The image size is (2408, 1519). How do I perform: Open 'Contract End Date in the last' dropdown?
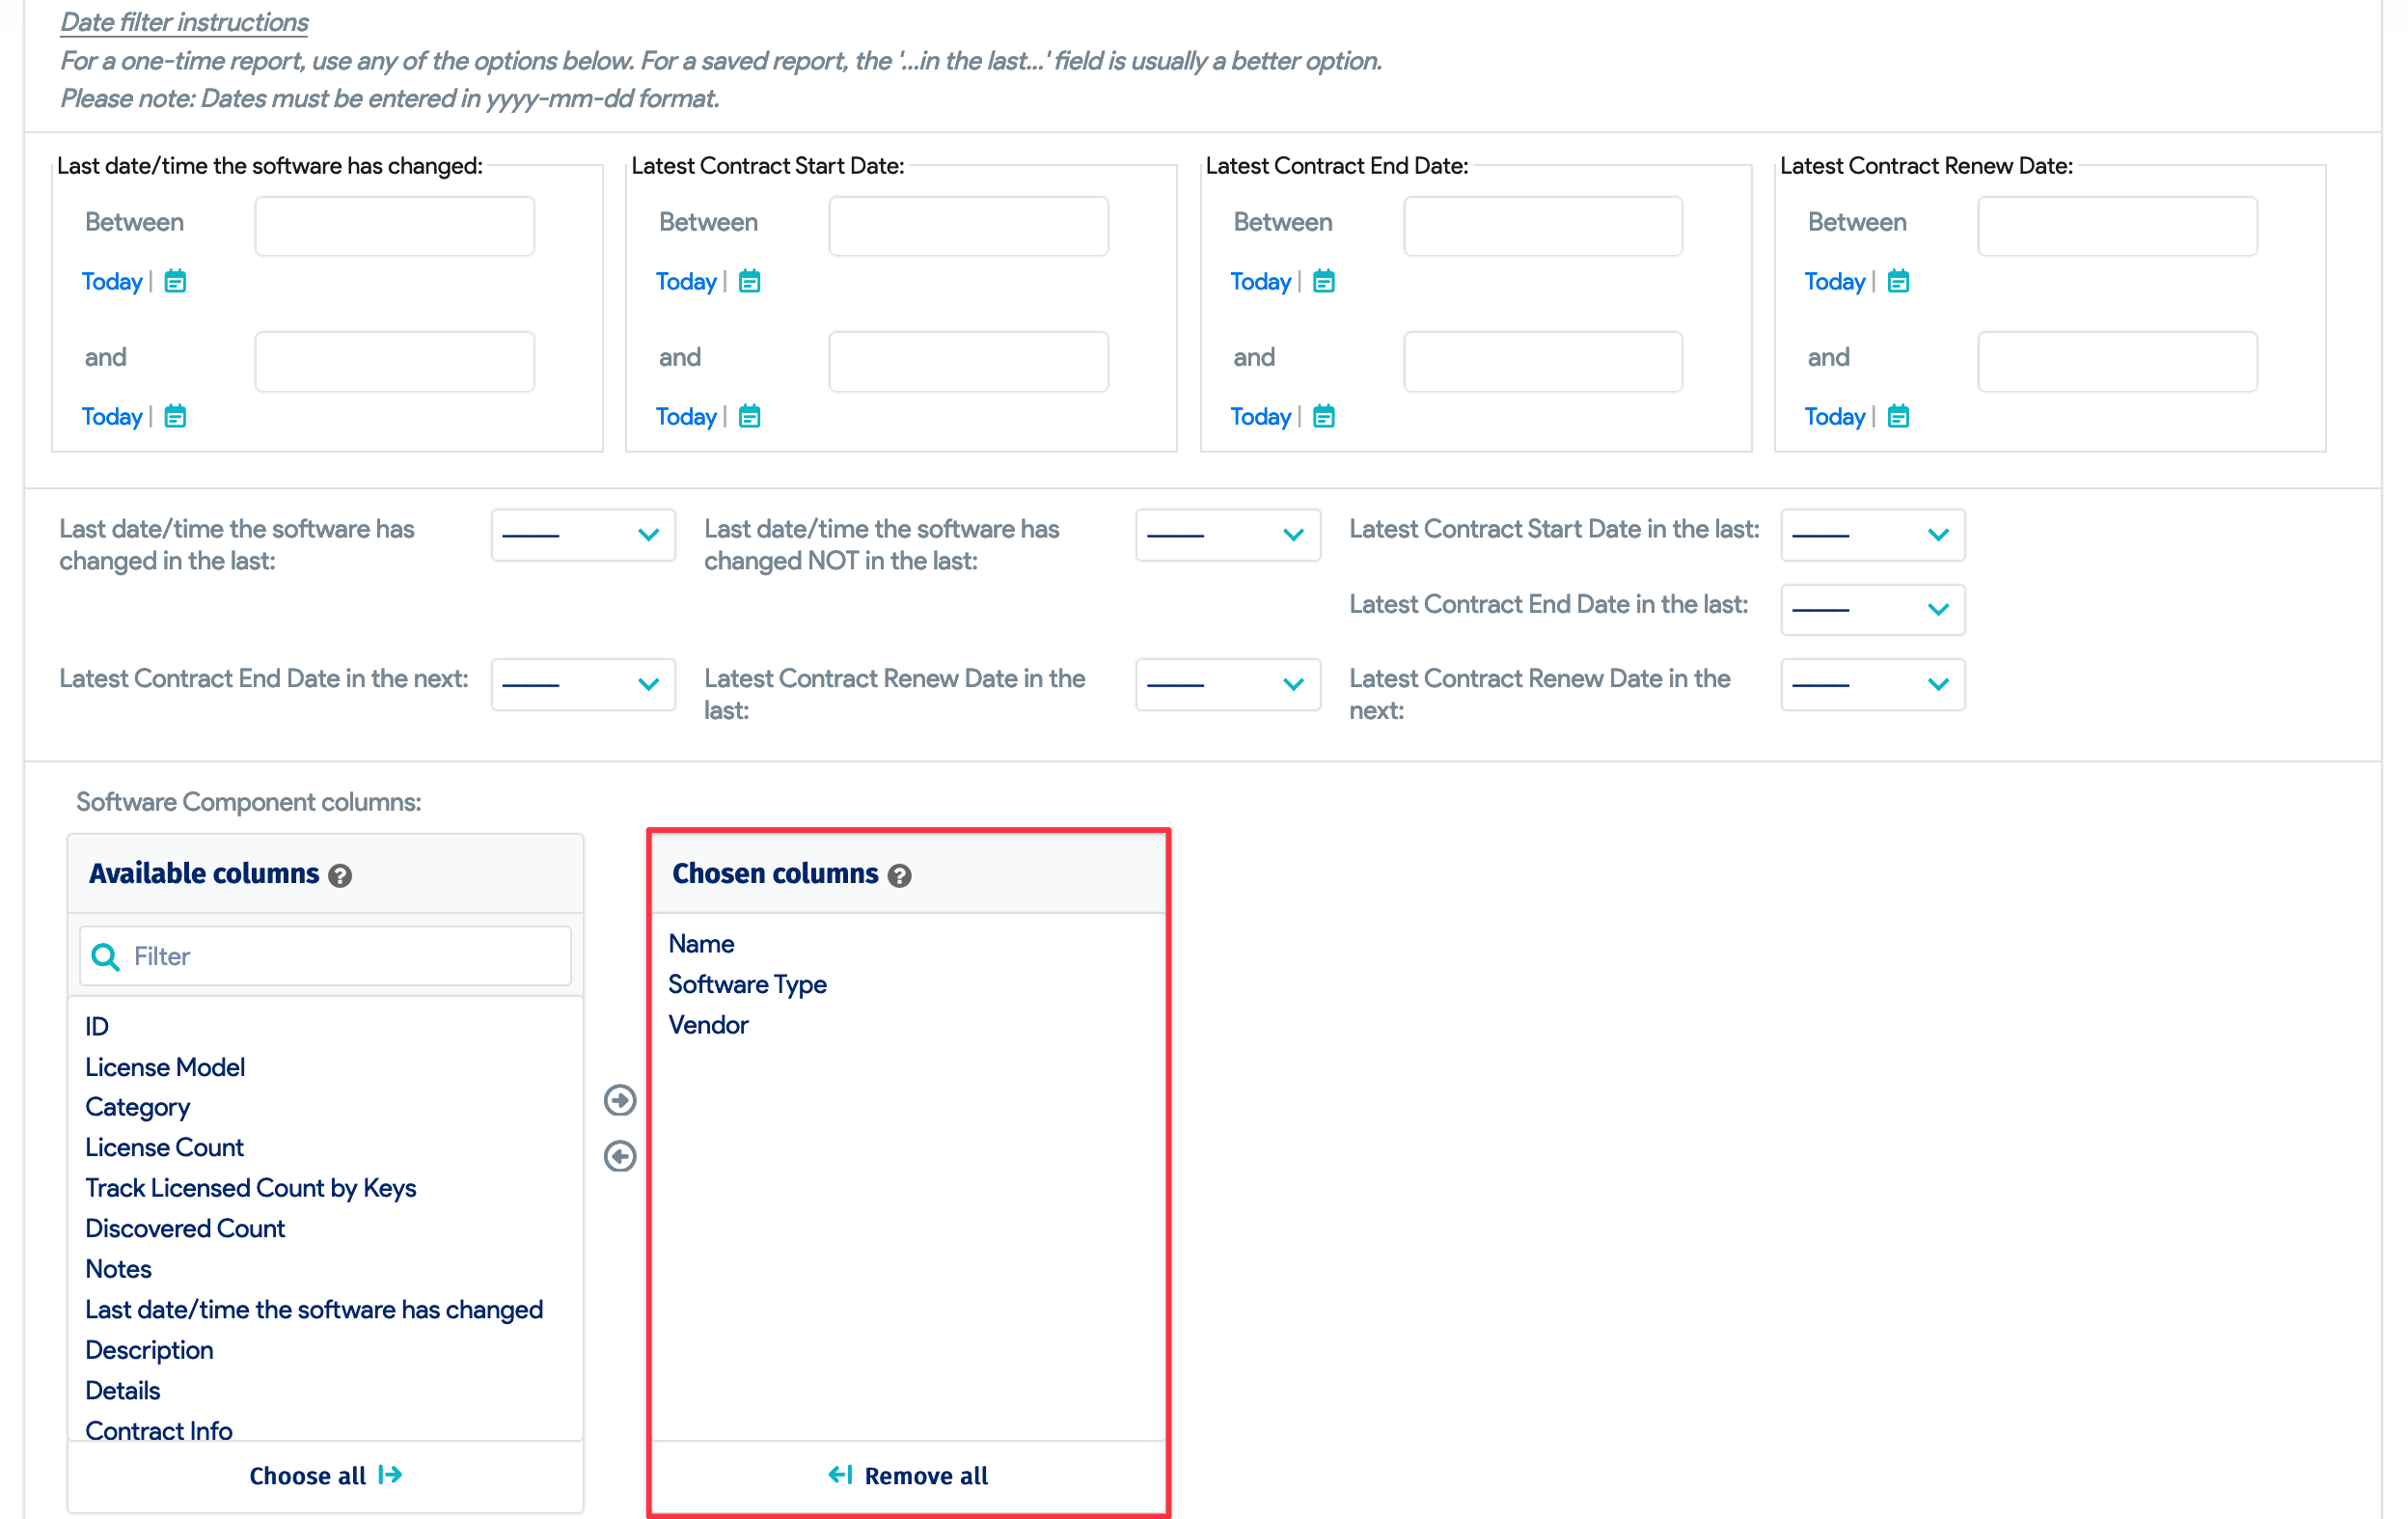(1872, 610)
